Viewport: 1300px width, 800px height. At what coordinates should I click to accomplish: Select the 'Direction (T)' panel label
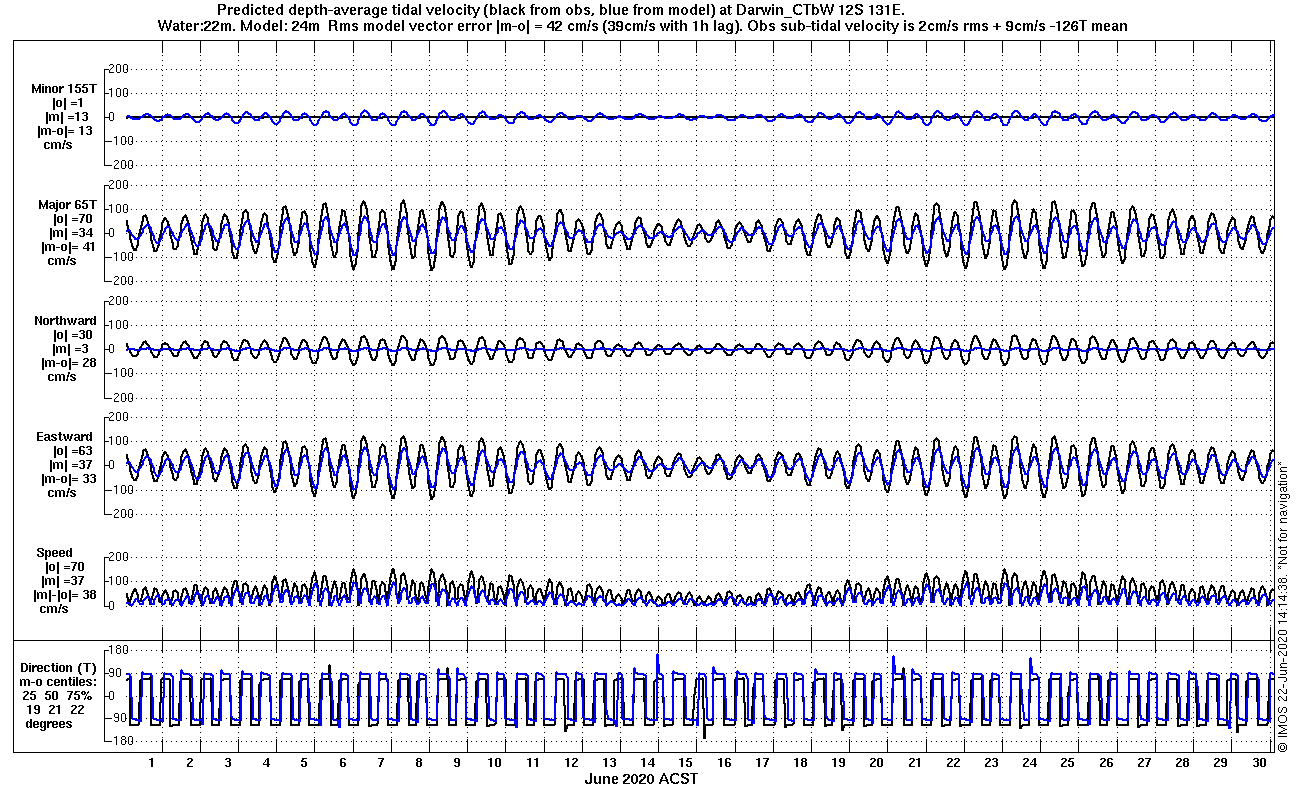coord(60,668)
